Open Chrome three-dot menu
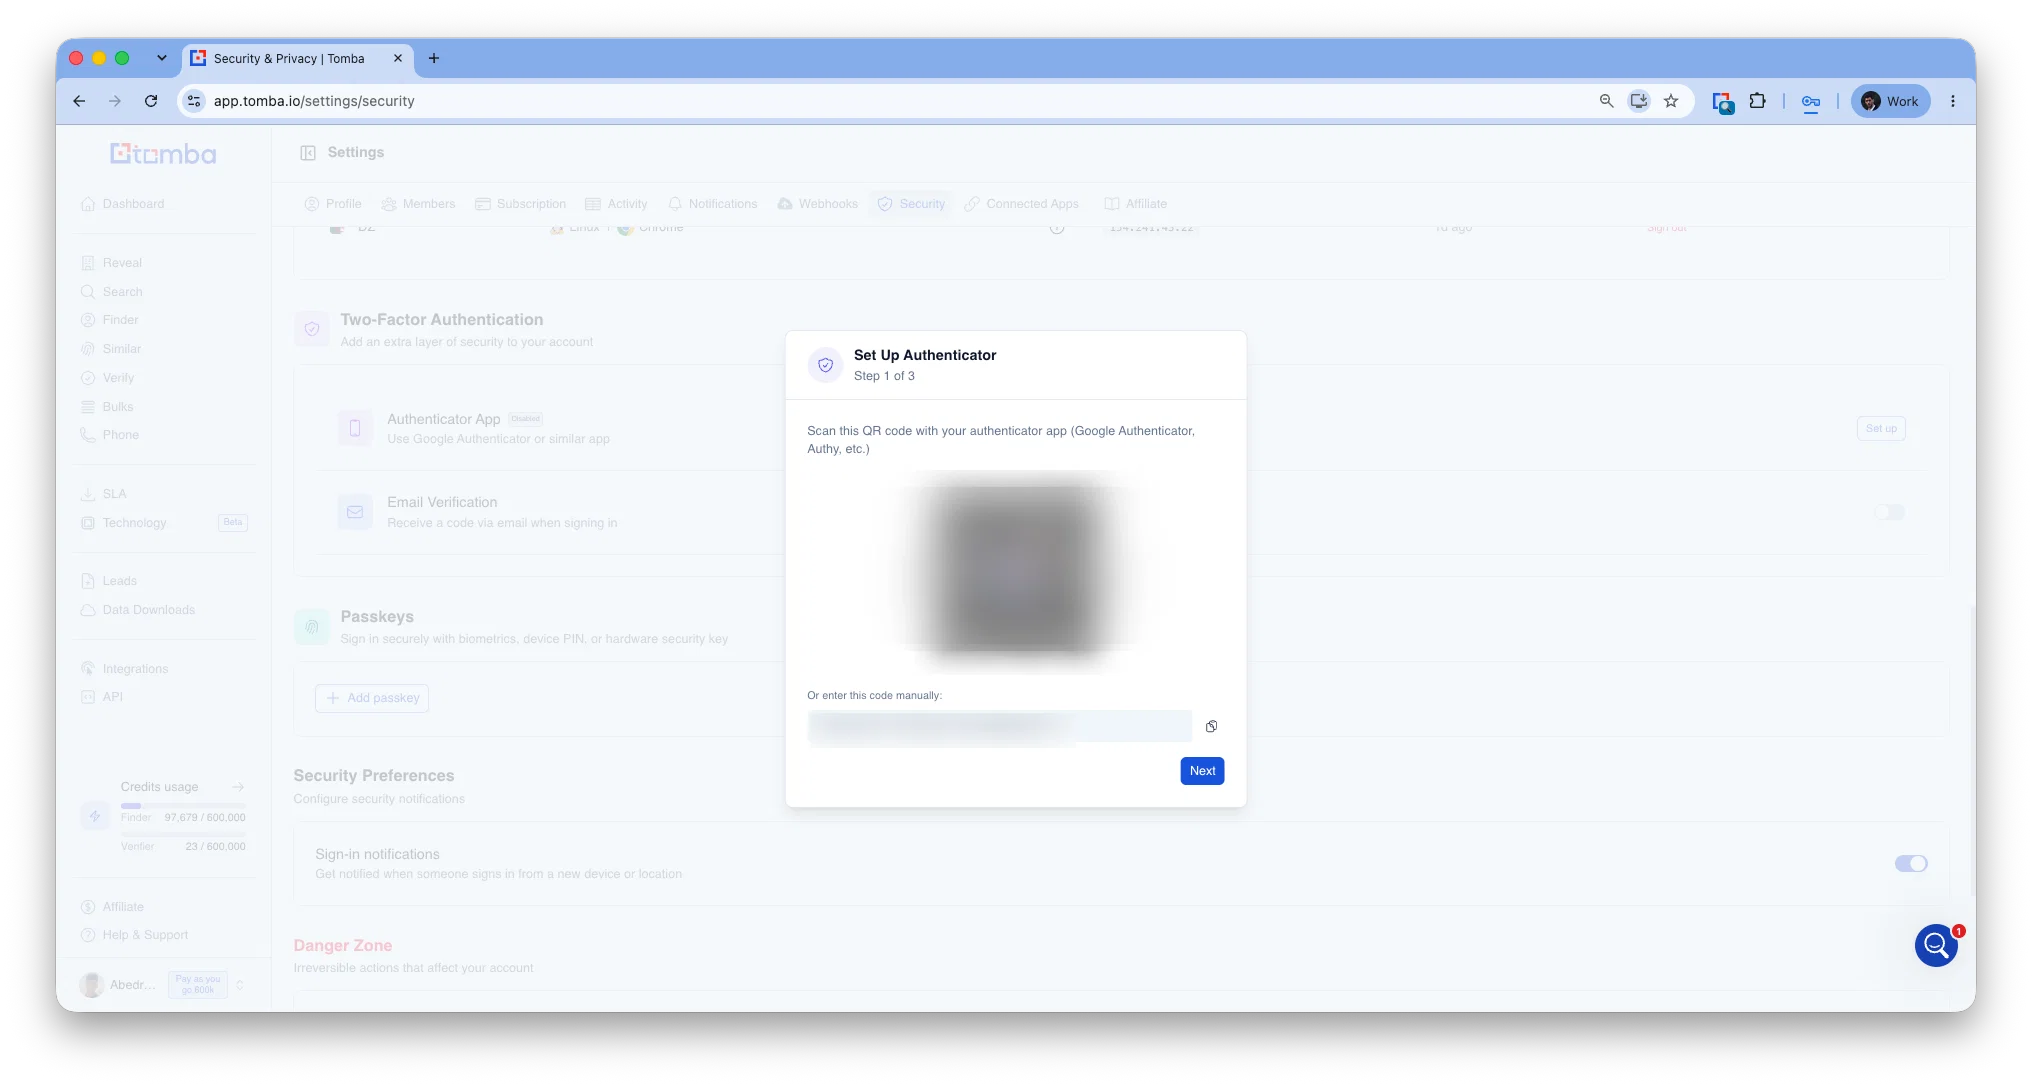2032x1086 pixels. click(x=1952, y=101)
